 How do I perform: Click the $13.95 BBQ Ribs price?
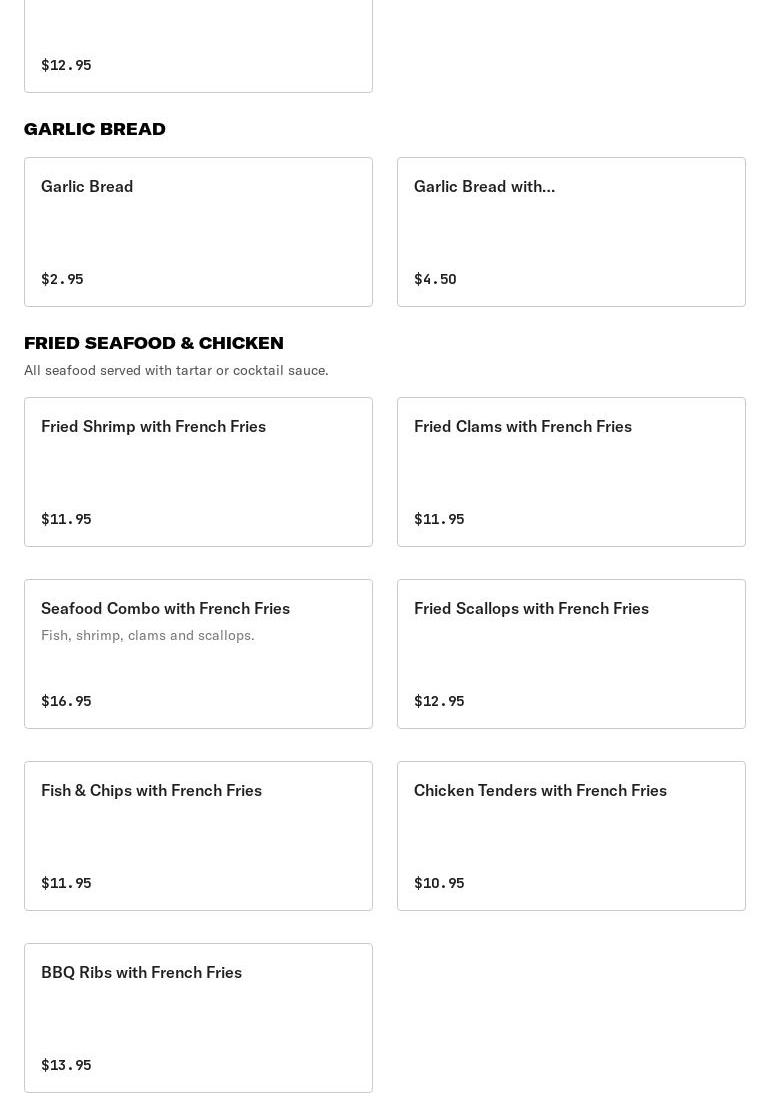pos(66,1065)
